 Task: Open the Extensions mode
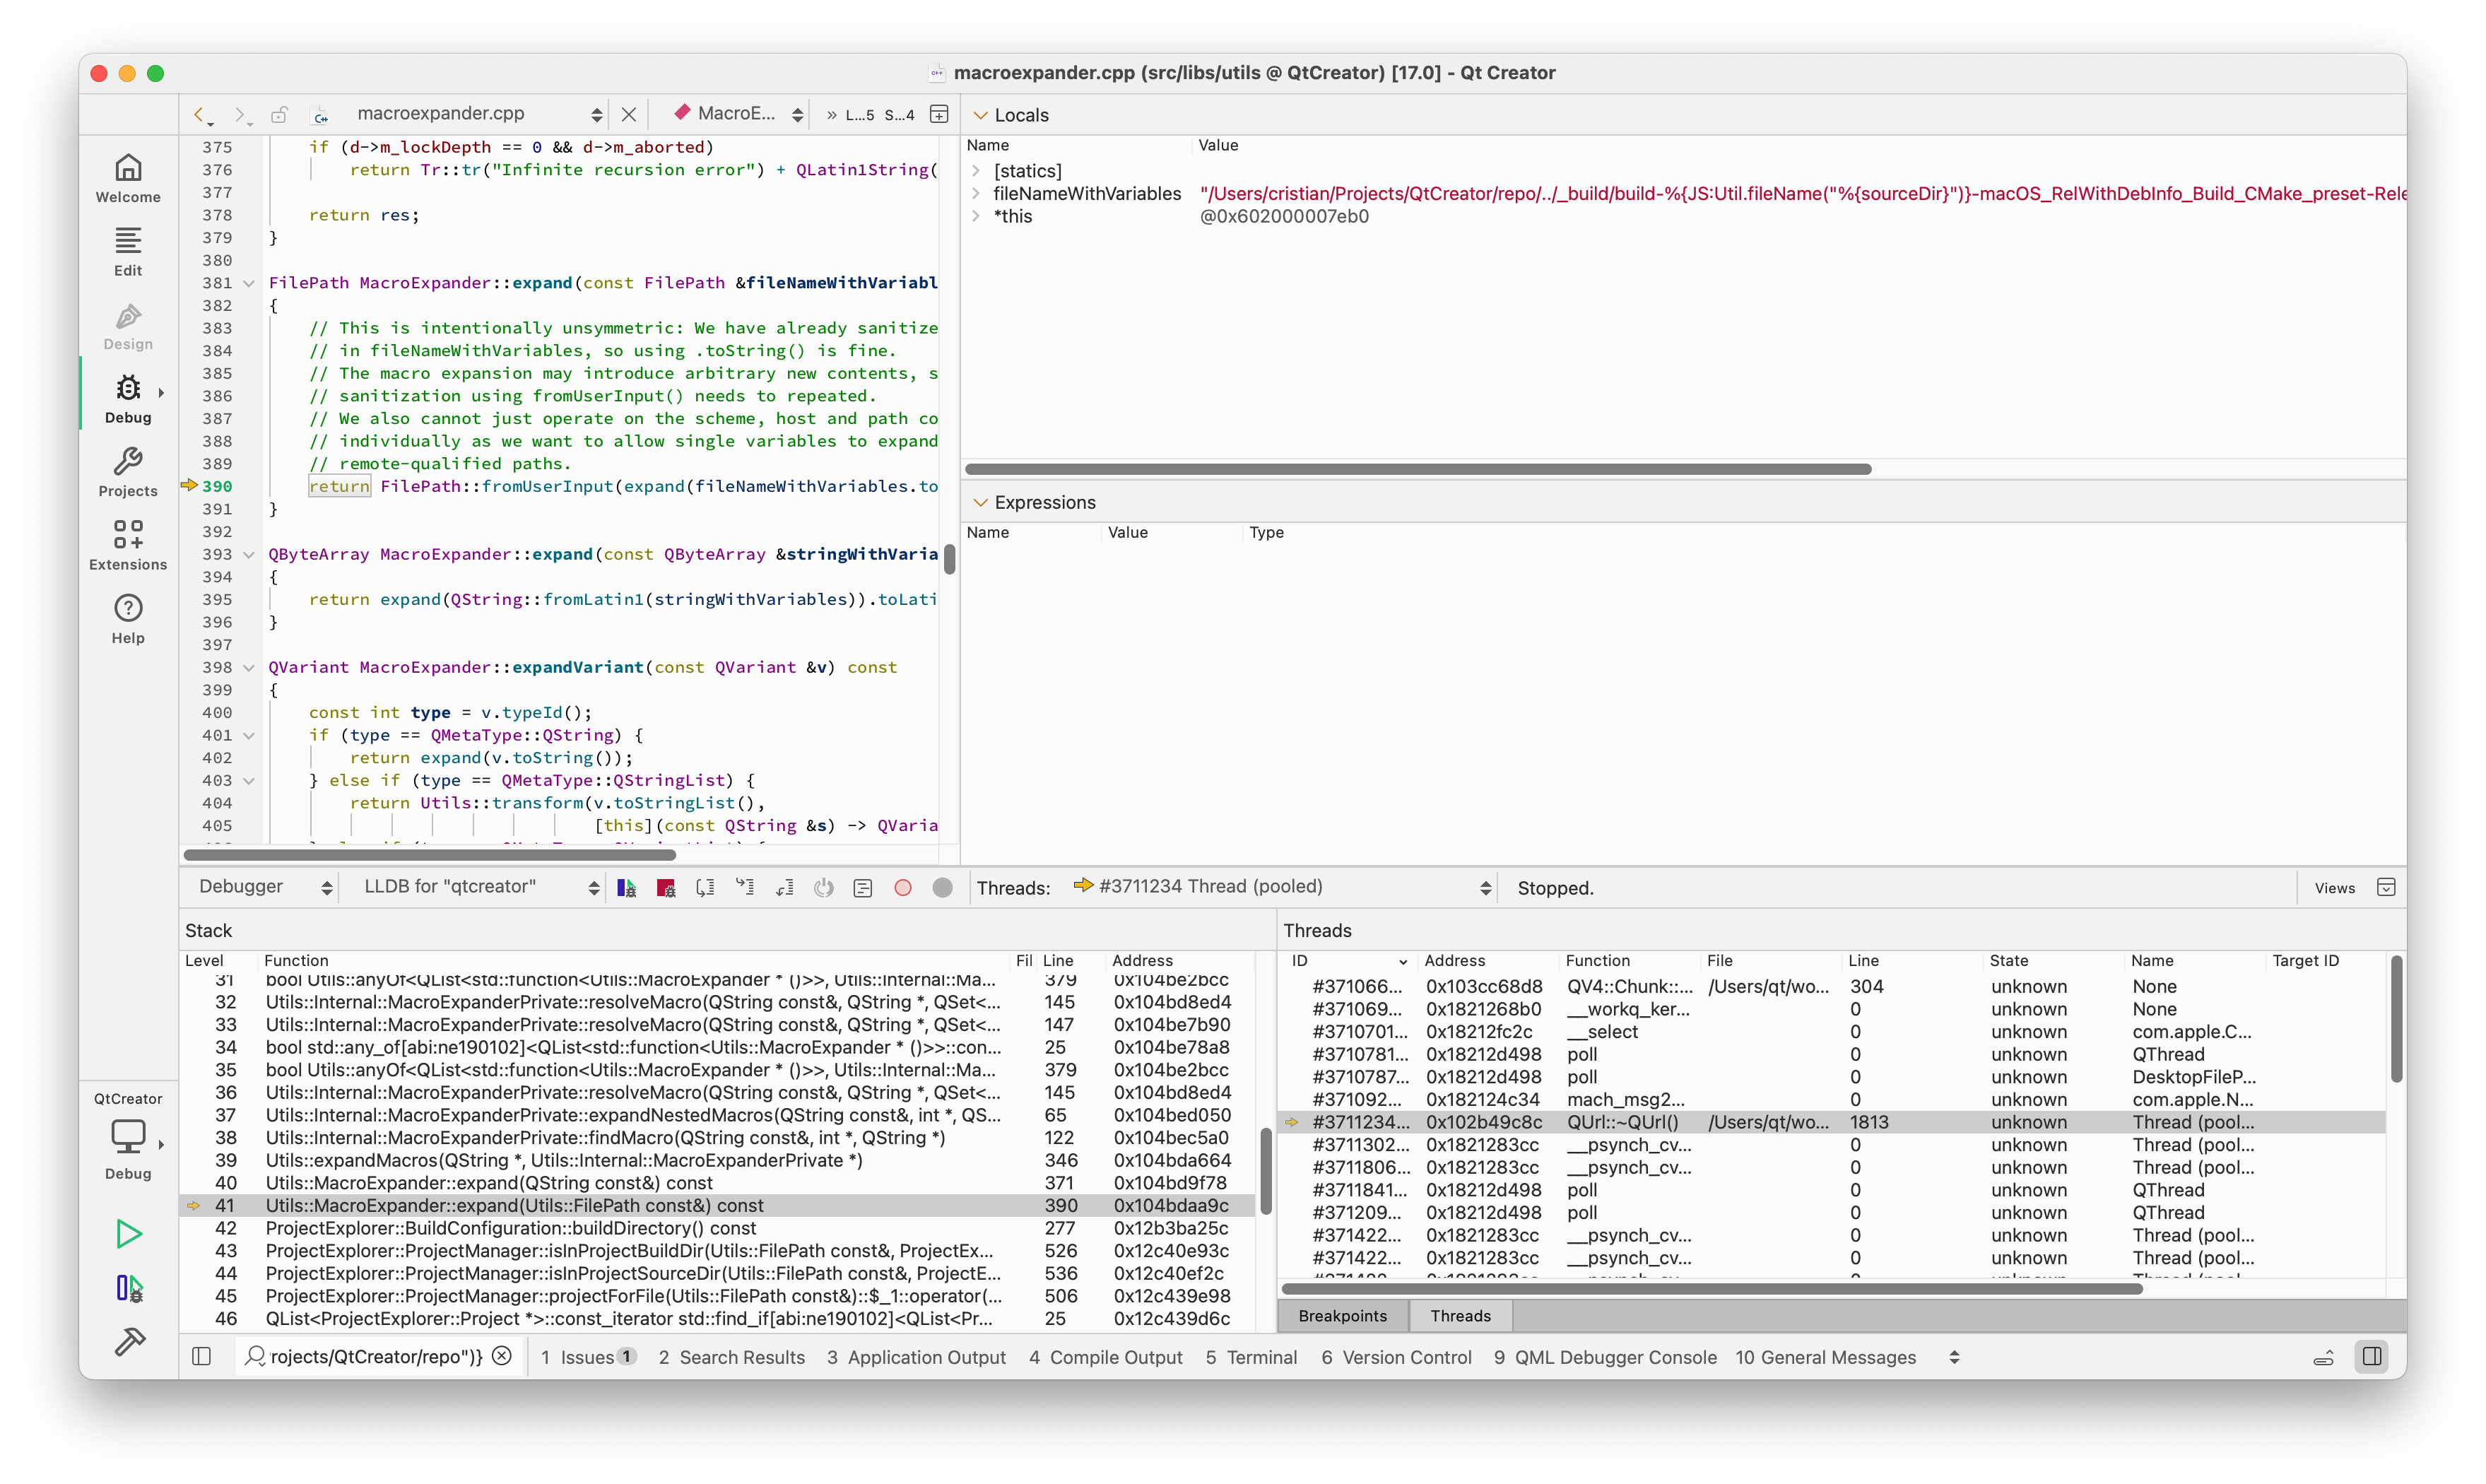[128, 546]
